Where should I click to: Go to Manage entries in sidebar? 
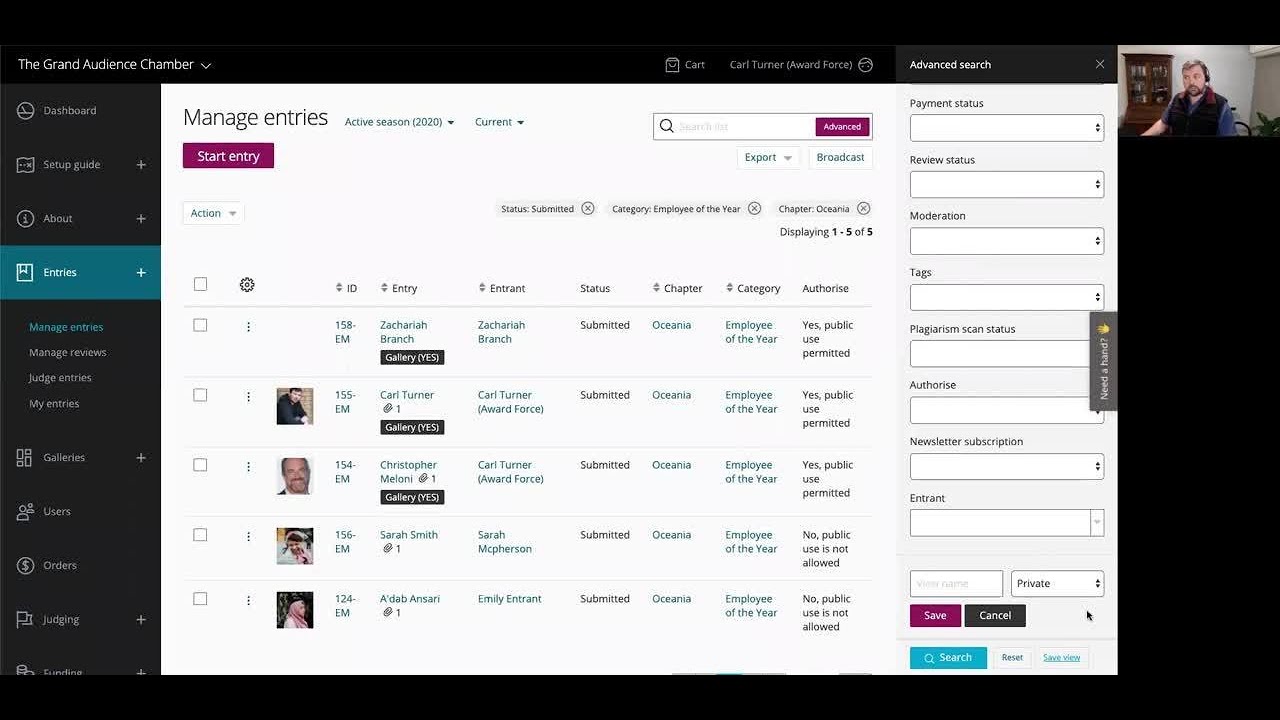66,327
